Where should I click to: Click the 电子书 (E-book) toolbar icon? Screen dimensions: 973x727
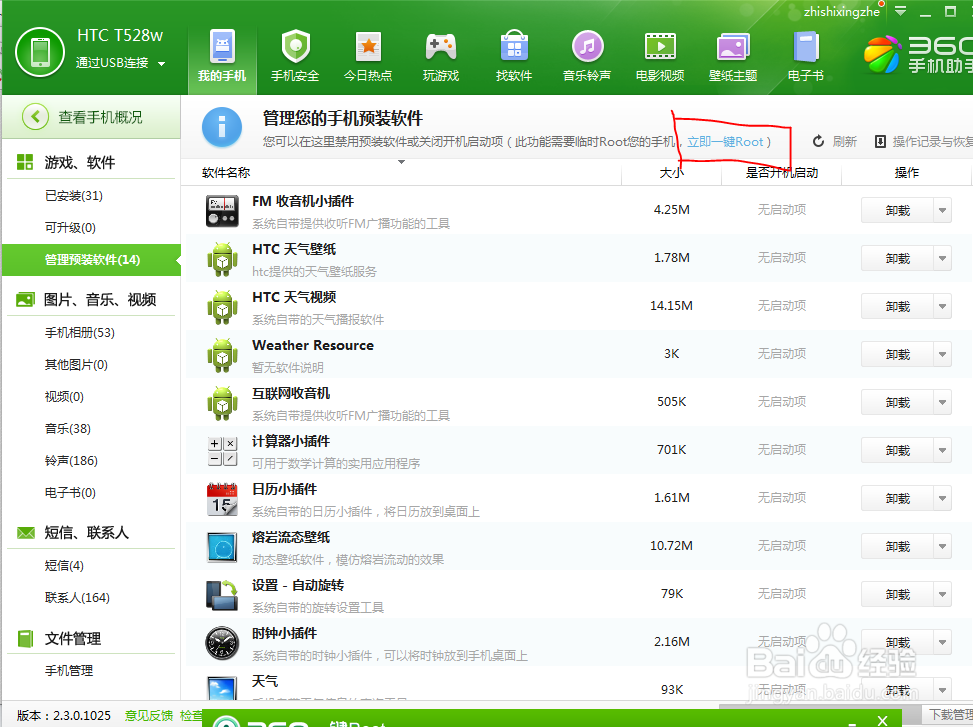pos(805,52)
